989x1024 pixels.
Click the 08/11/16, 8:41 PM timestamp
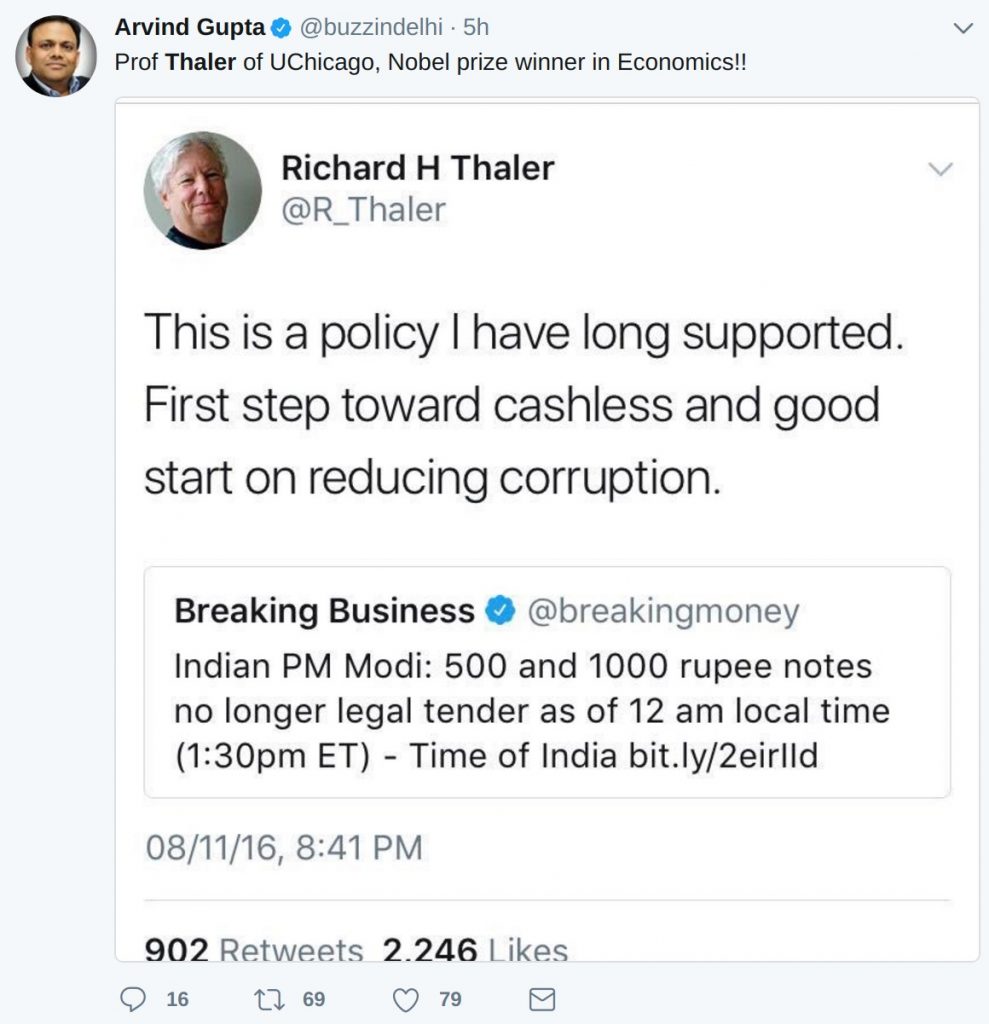click(284, 847)
